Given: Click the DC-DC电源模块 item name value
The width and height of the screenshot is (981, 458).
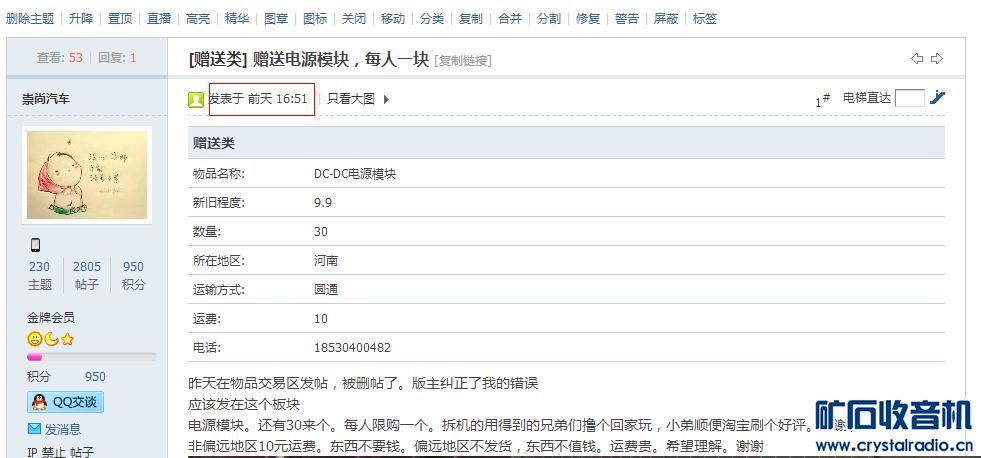Looking at the screenshot, I should (x=355, y=174).
